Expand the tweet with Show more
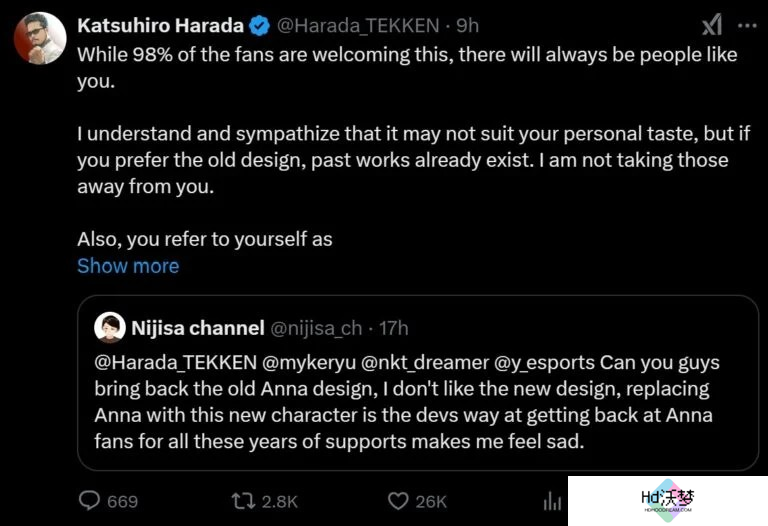 click(x=128, y=266)
